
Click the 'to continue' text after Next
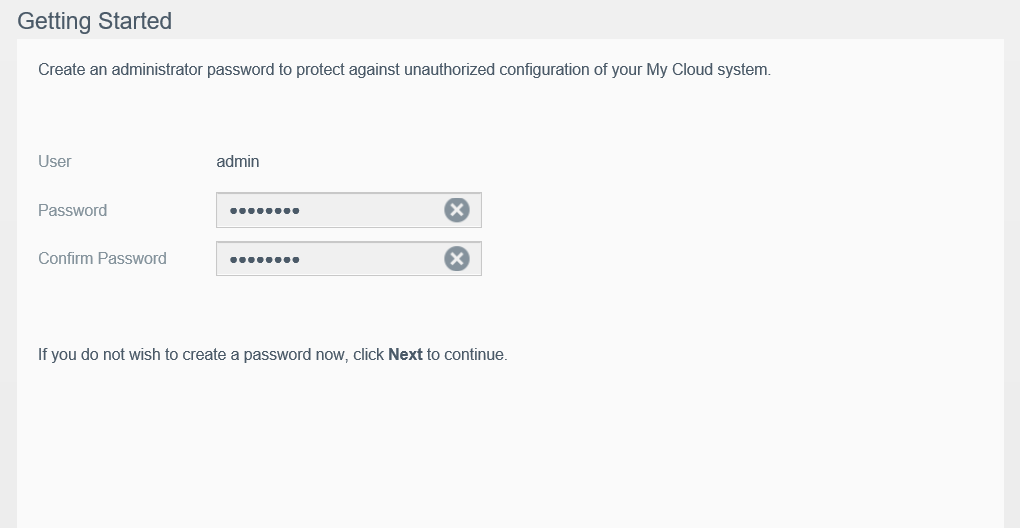(466, 354)
